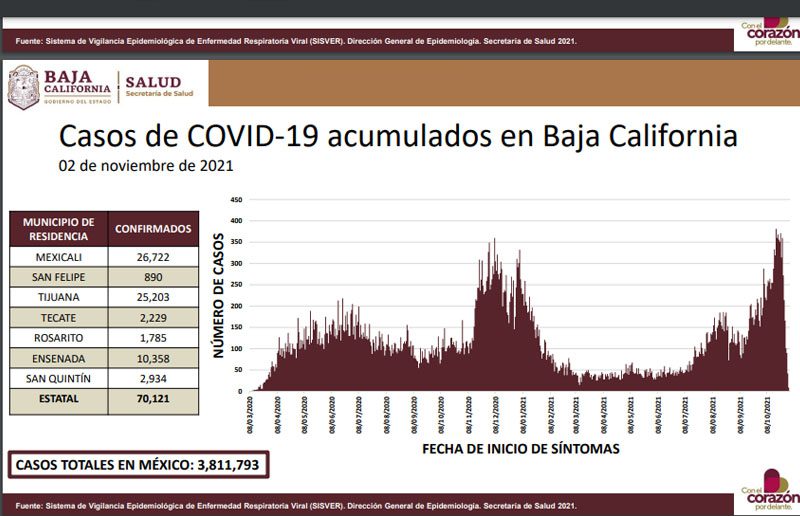The height and width of the screenshot is (516, 800).
Task: Select the value 1,785 for Rosarito
Action: pos(153,338)
